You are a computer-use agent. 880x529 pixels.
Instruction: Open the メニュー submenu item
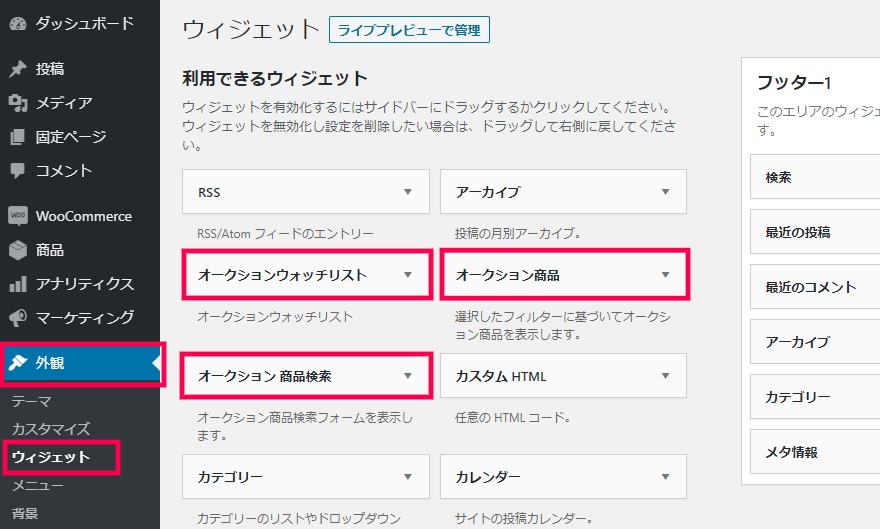pos(38,485)
